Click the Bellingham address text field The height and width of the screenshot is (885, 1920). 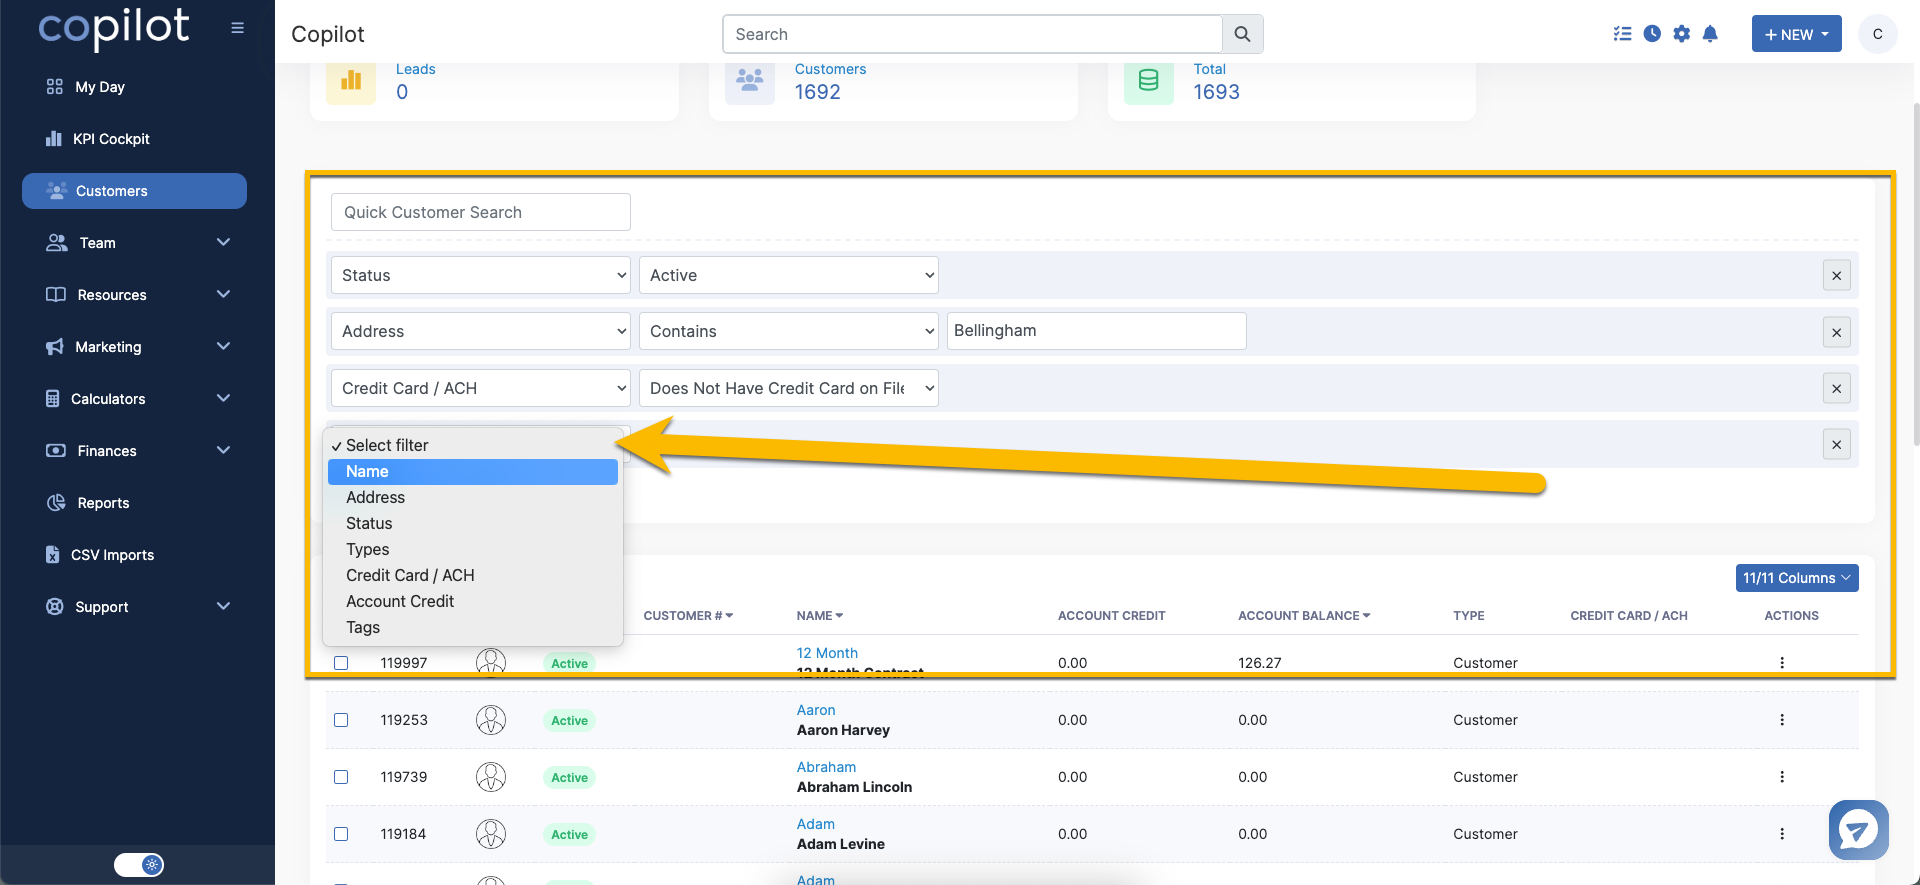point(1097,331)
